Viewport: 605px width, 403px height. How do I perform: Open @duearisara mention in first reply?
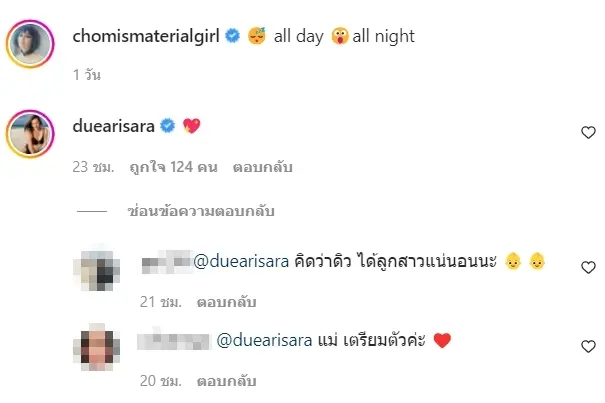241,261
